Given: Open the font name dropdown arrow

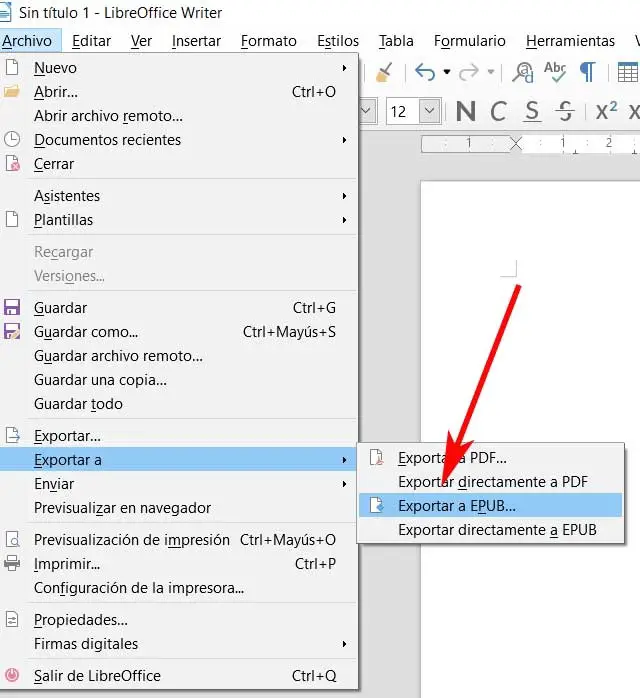Looking at the screenshot, I should tap(367, 111).
